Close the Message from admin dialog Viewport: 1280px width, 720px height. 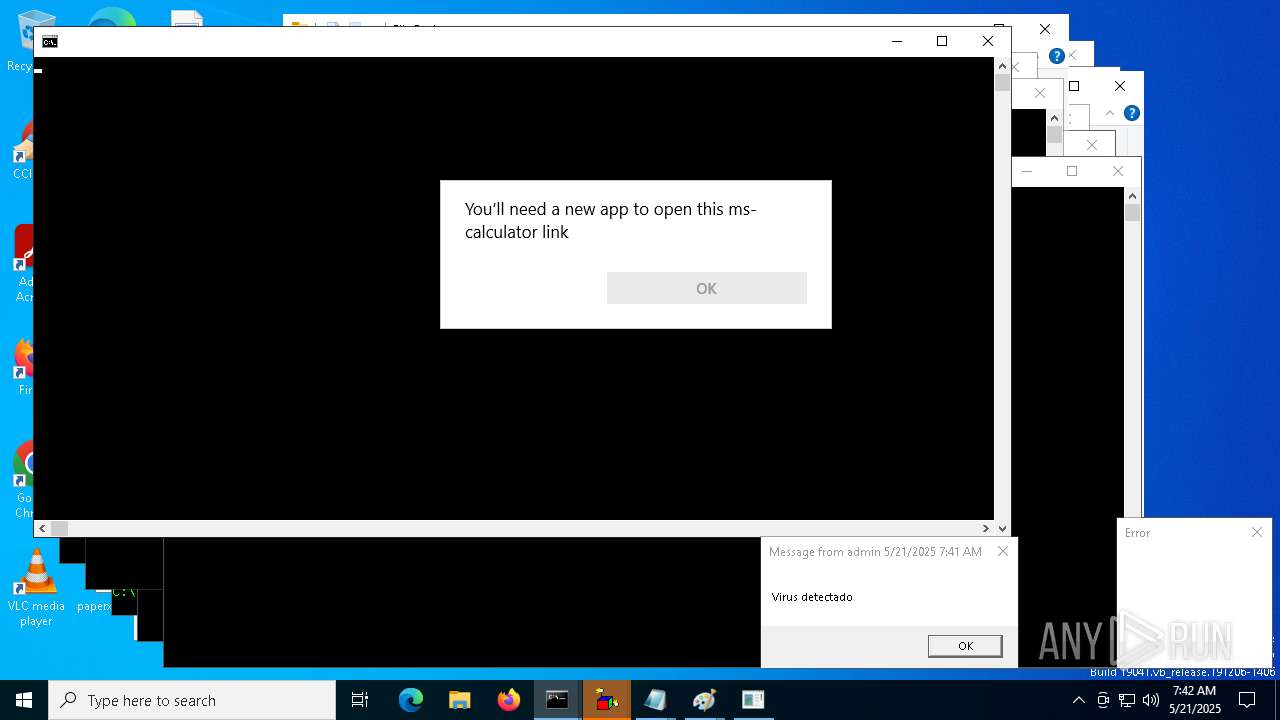click(x=1003, y=551)
